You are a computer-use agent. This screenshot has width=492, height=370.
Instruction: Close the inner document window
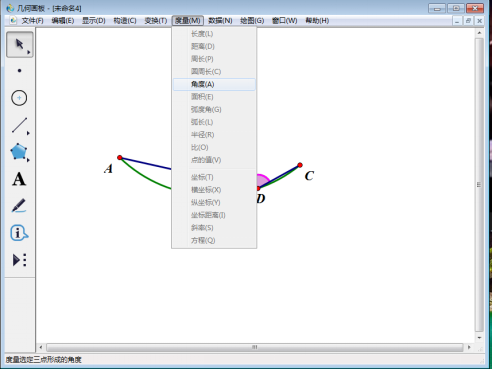[x=479, y=21]
